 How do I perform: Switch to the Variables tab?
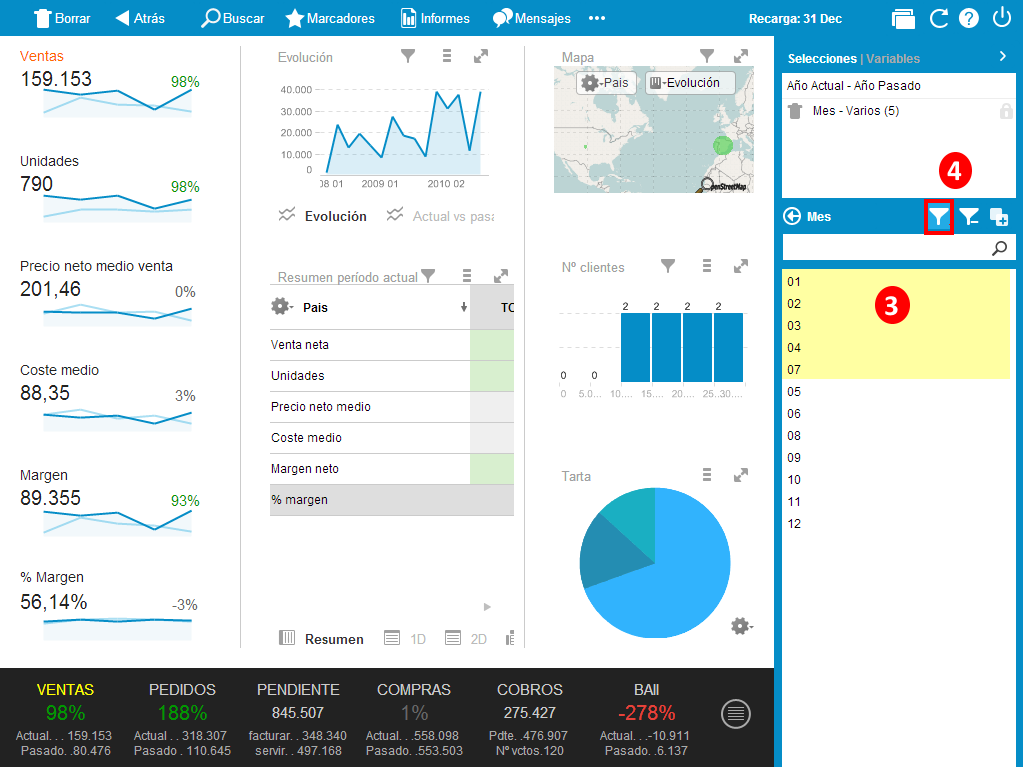click(x=893, y=59)
